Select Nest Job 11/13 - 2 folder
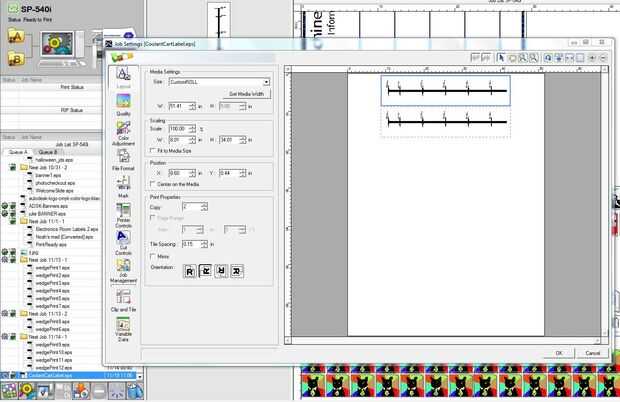Image resolution: width=620 pixels, height=402 pixels. tap(48, 314)
